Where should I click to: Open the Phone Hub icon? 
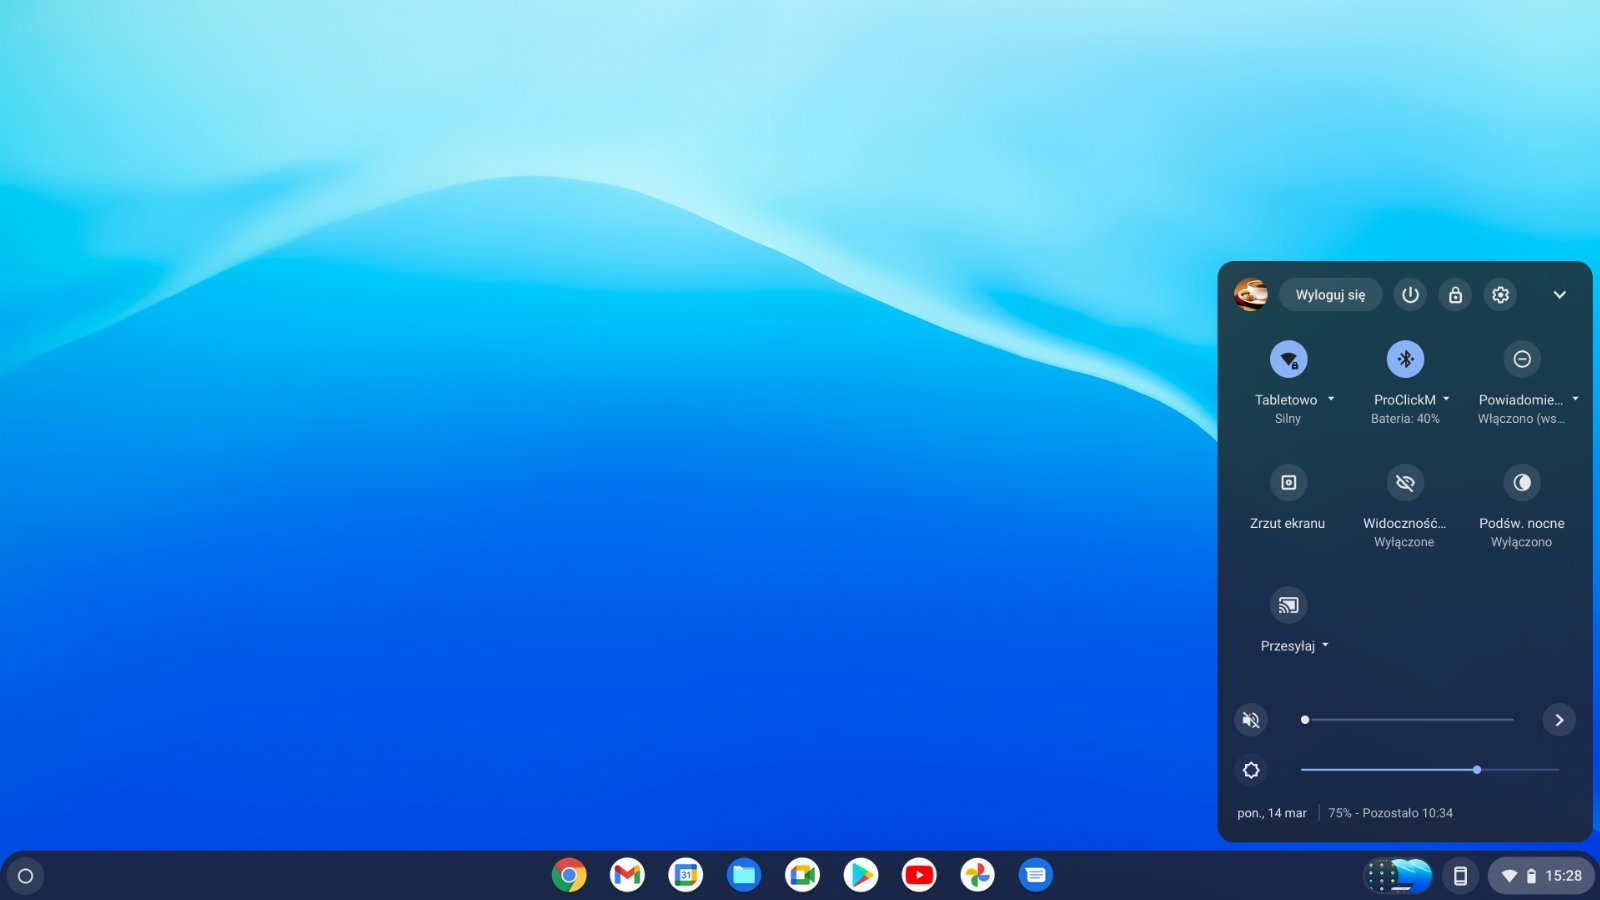click(x=1460, y=876)
